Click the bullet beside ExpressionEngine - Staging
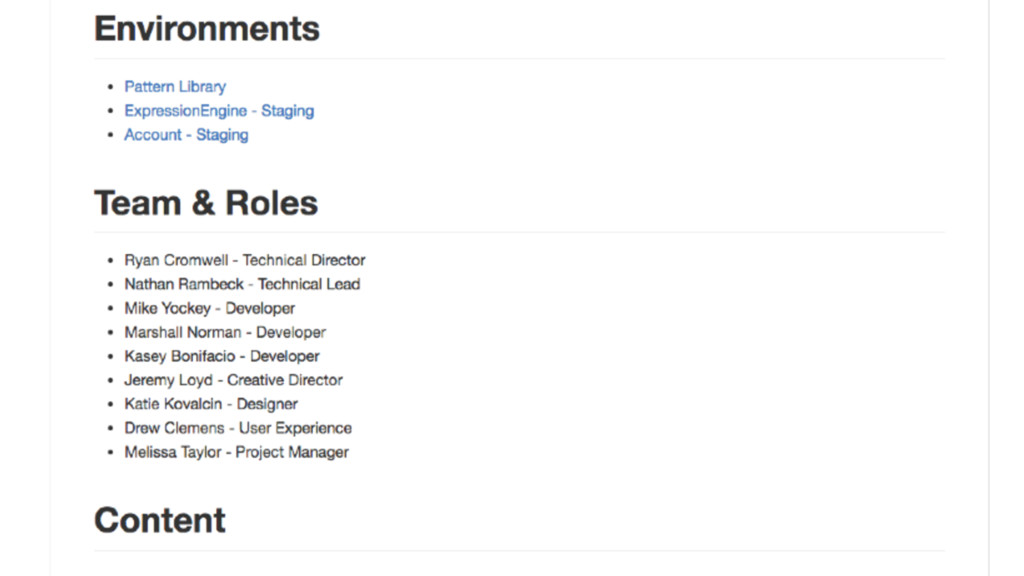This screenshot has width=1024, height=576. pos(111,112)
